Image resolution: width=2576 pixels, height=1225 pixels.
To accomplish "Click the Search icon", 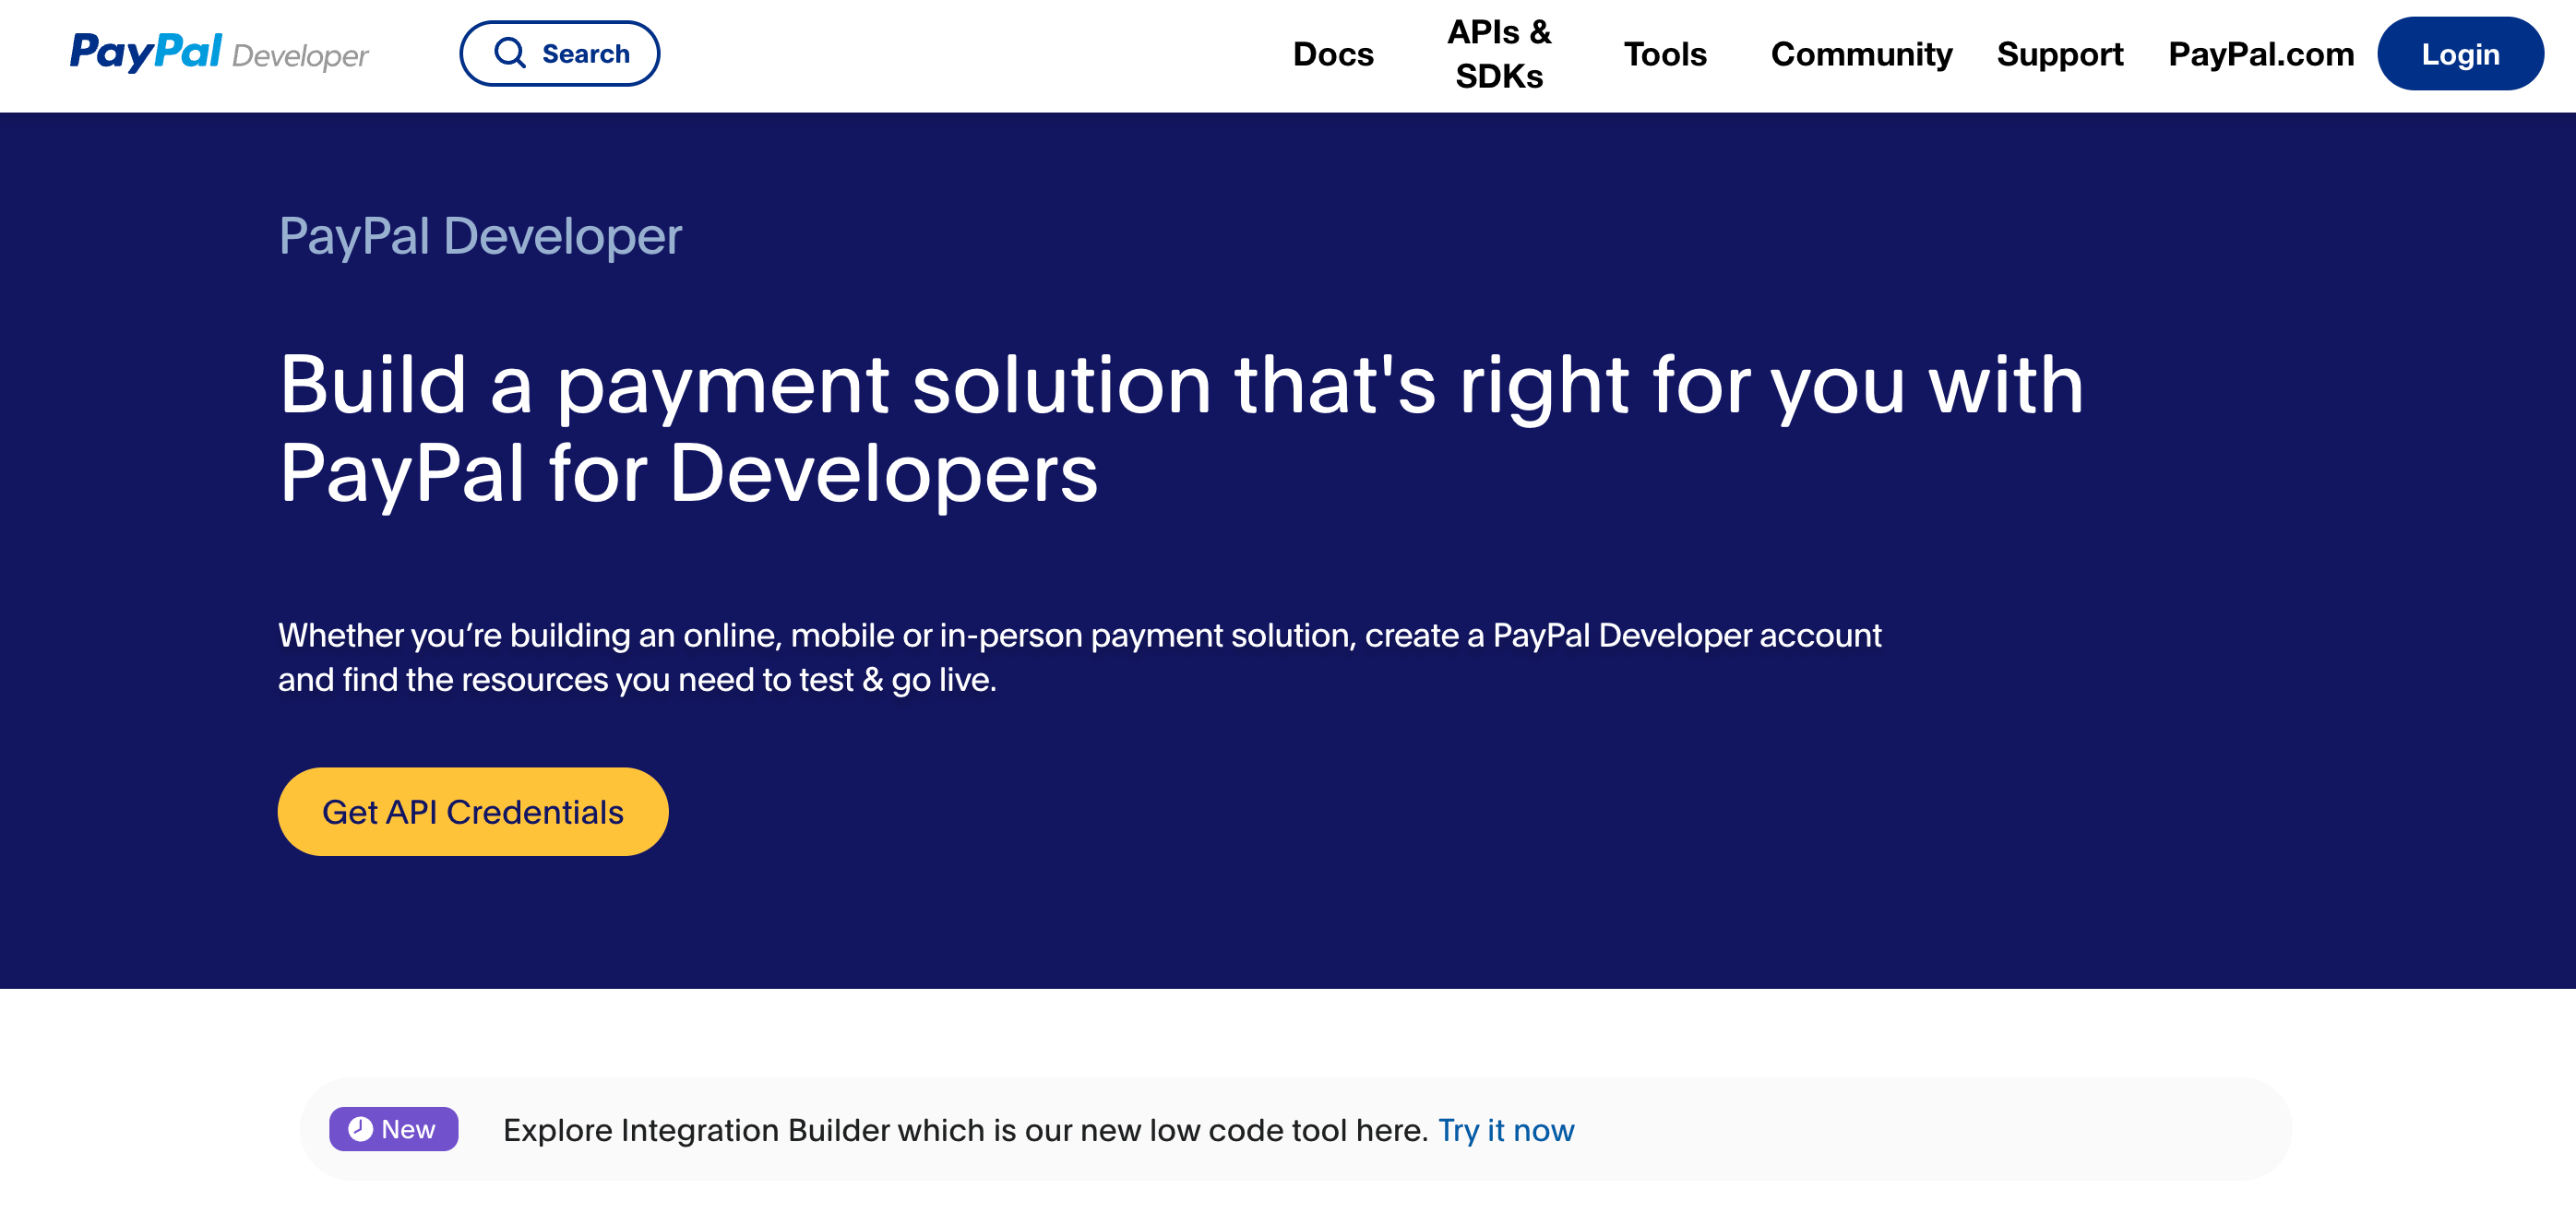I will point(513,54).
